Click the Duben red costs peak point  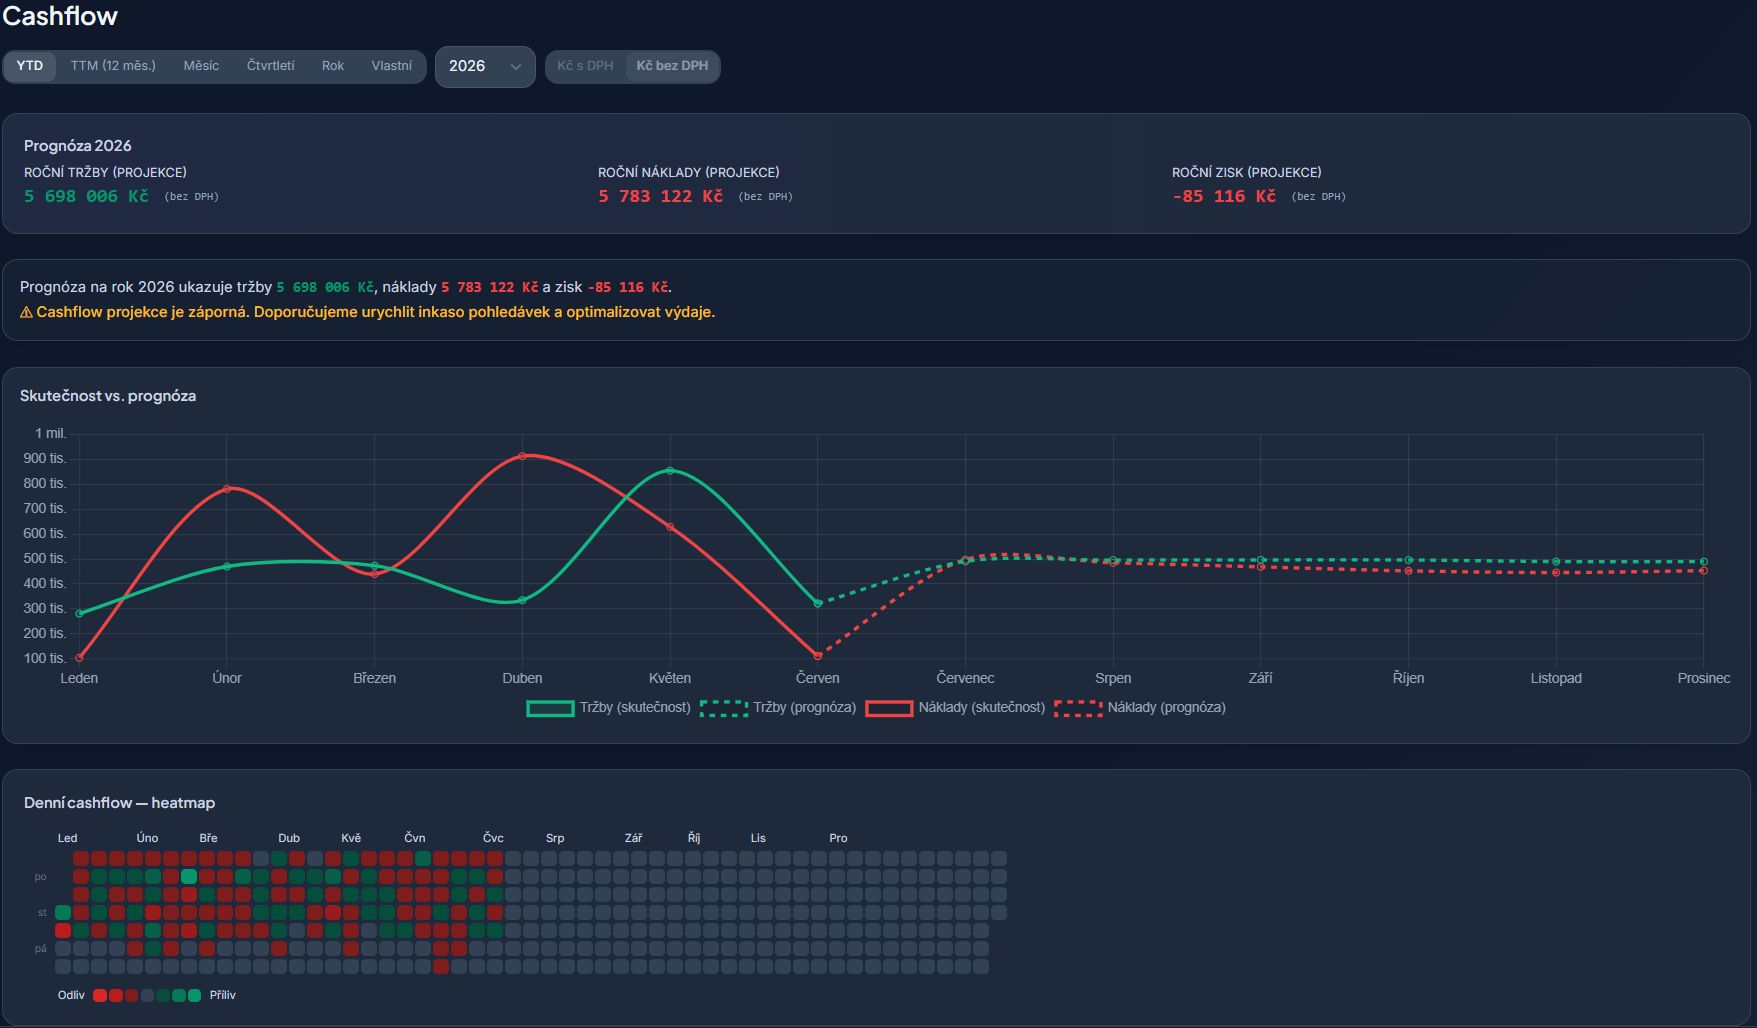click(x=522, y=456)
